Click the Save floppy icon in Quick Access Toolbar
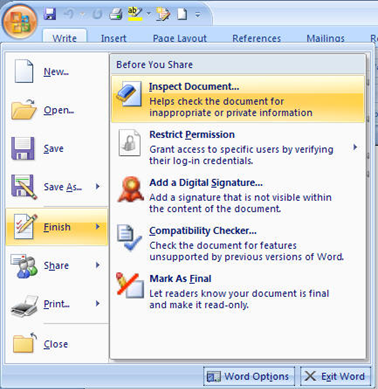Viewport: 378px width, 389px height. click(x=50, y=14)
